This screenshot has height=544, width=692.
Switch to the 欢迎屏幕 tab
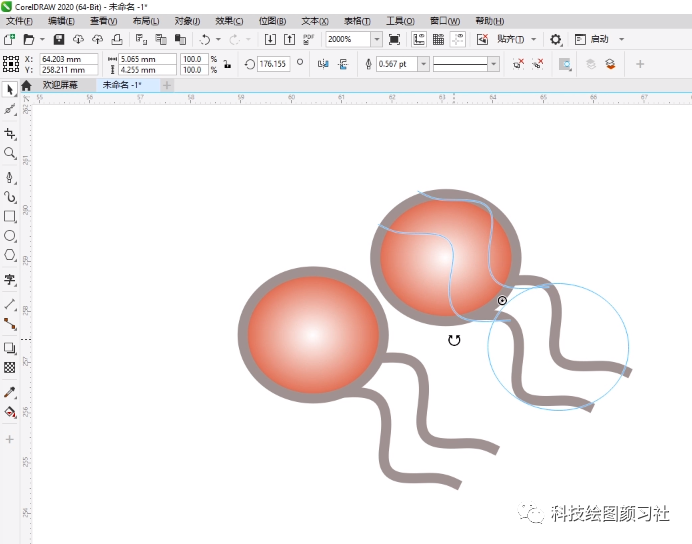[x=60, y=85]
